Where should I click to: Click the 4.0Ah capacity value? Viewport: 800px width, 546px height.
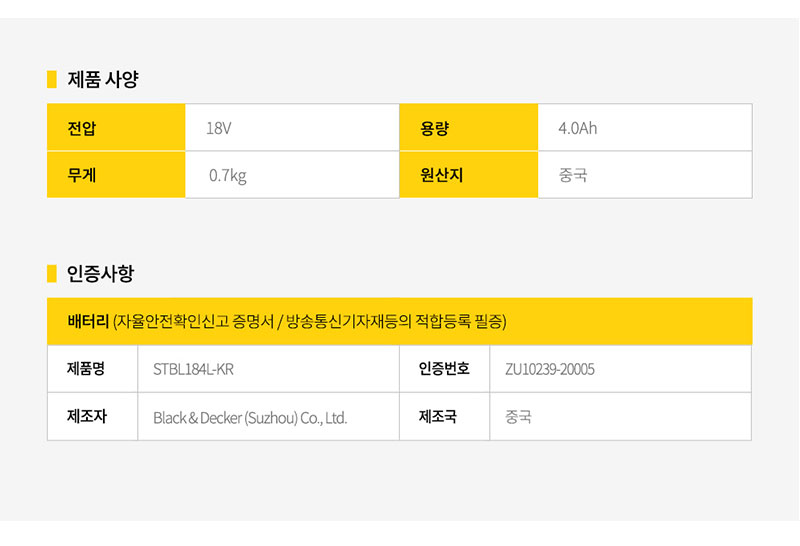pos(578,128)
